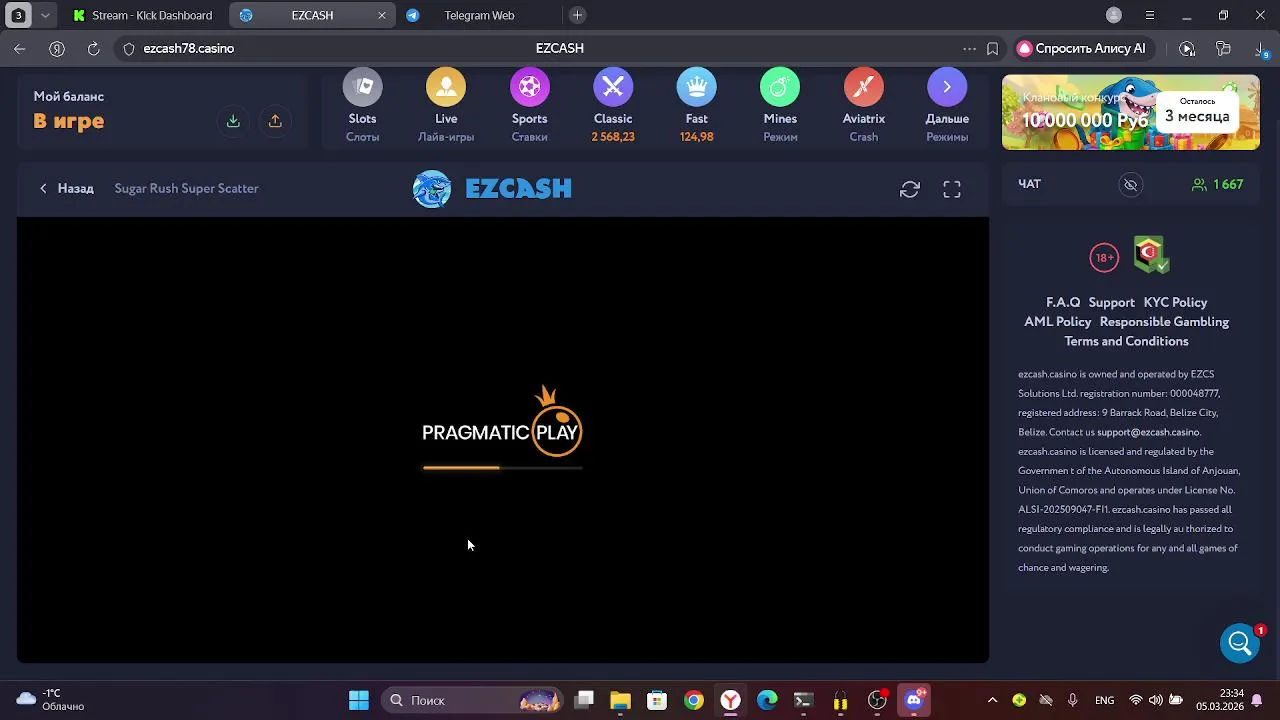
Task: Open the Fast games crown icon
Action: tap(697, 88)
